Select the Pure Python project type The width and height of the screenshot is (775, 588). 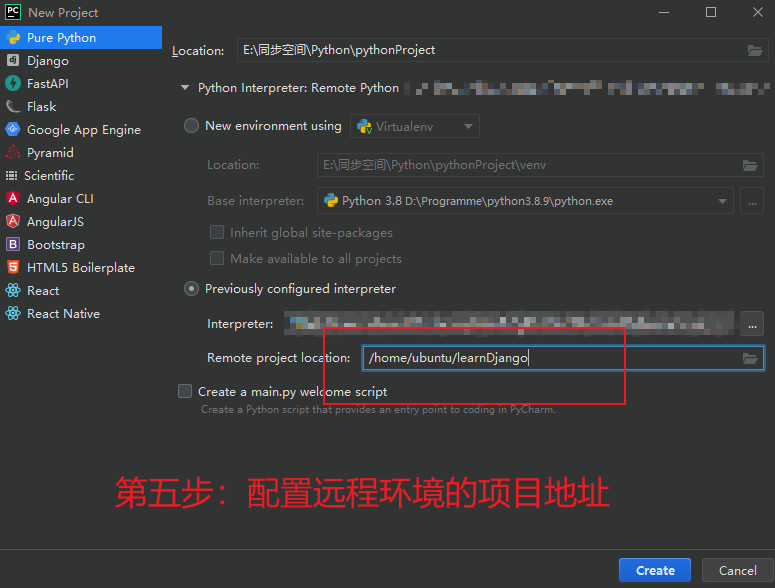81,38
